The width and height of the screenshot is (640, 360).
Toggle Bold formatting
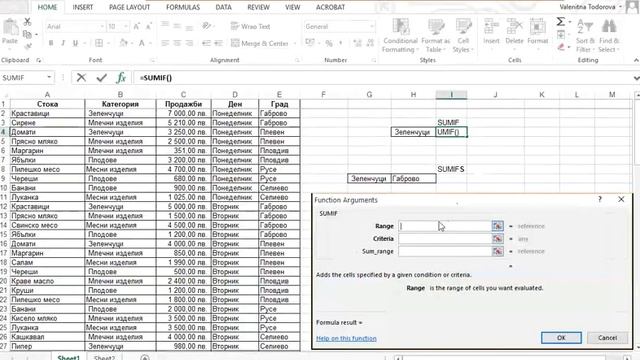coord(51,43)
